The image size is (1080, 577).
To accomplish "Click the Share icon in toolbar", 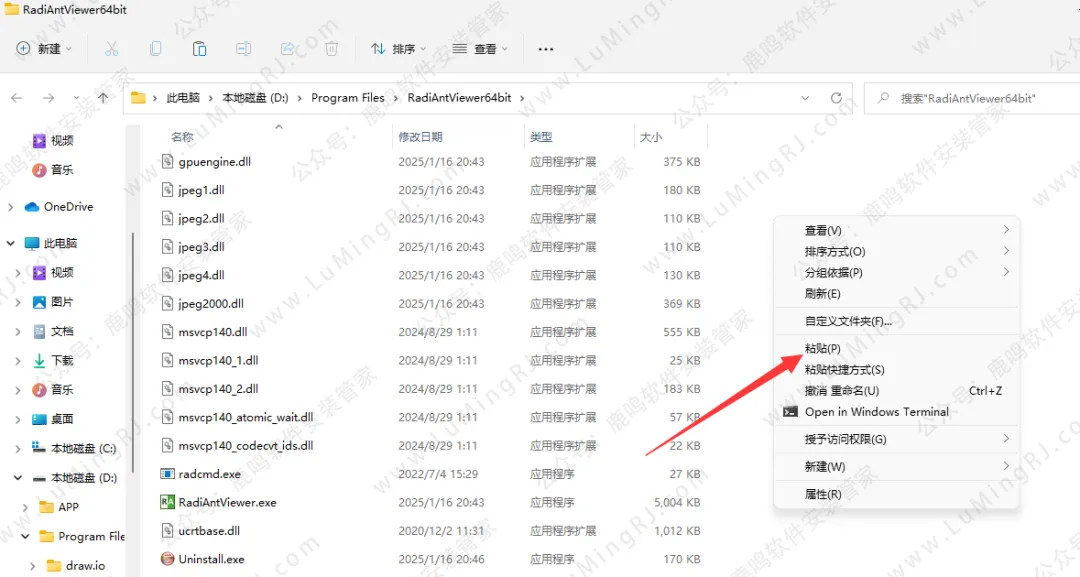I will pyautogui.click(x=287, y=49).
